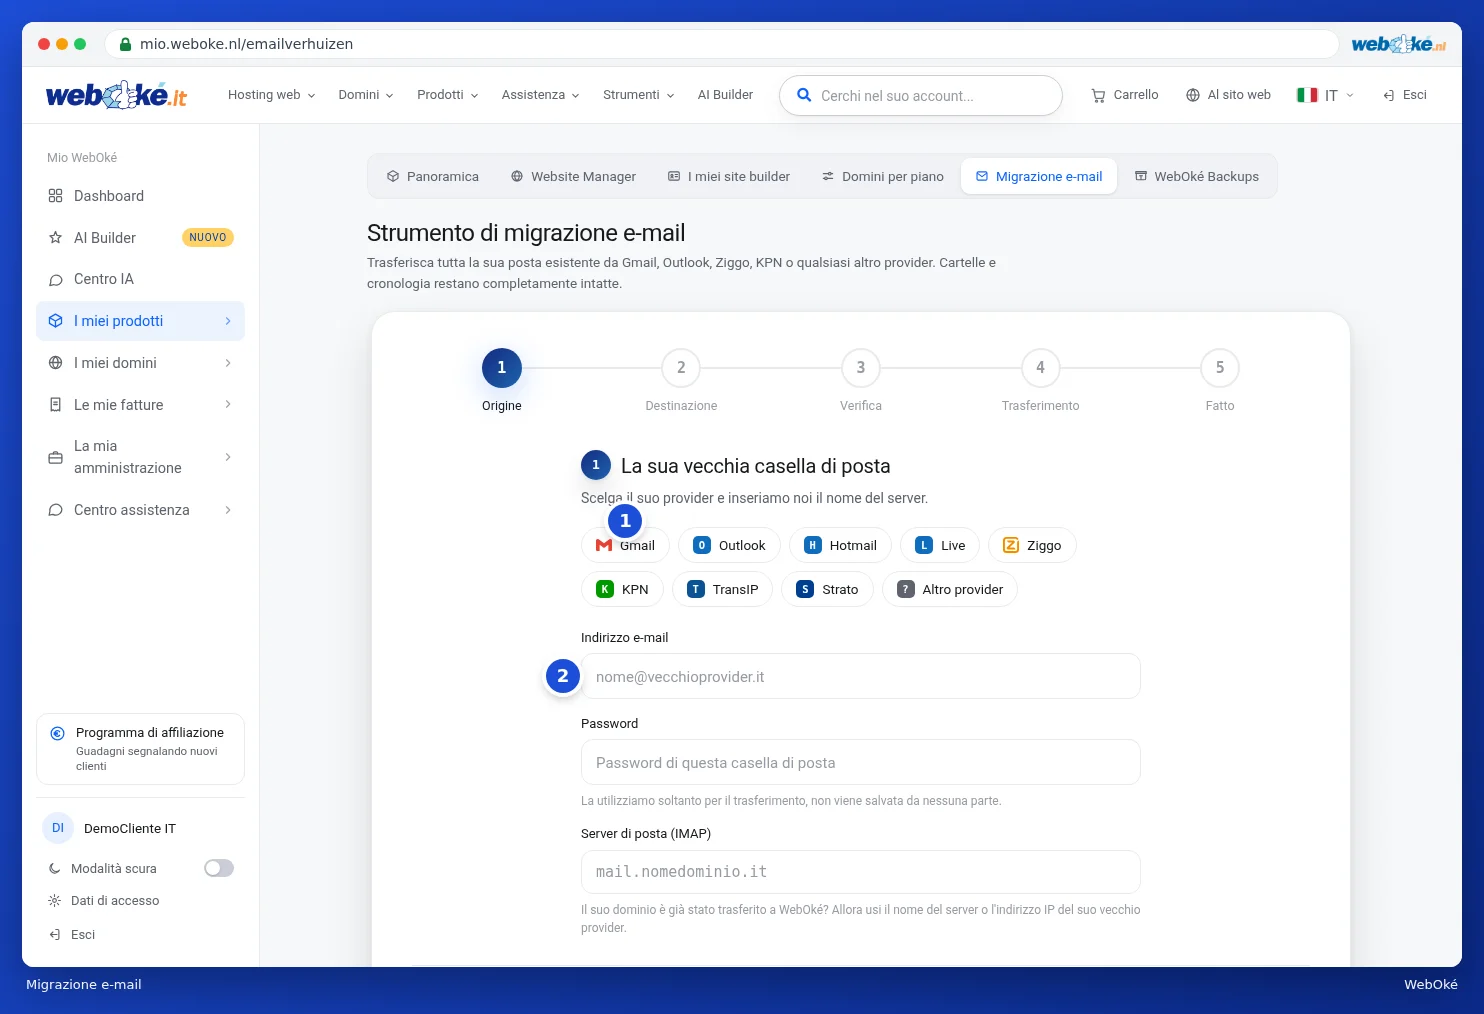Viewport: 1484px width, 1014px height.
Task: Open the Hosting web dropdown menu
Action: (x=271, y=95)
